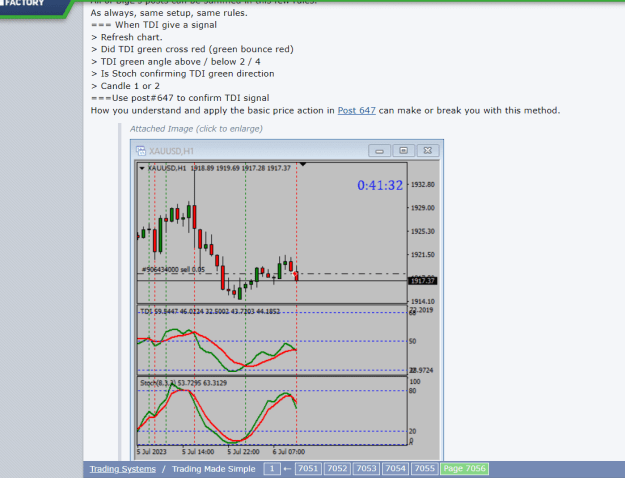Click the '5 Jul 22:00' time axis label

tap(244, 452)
